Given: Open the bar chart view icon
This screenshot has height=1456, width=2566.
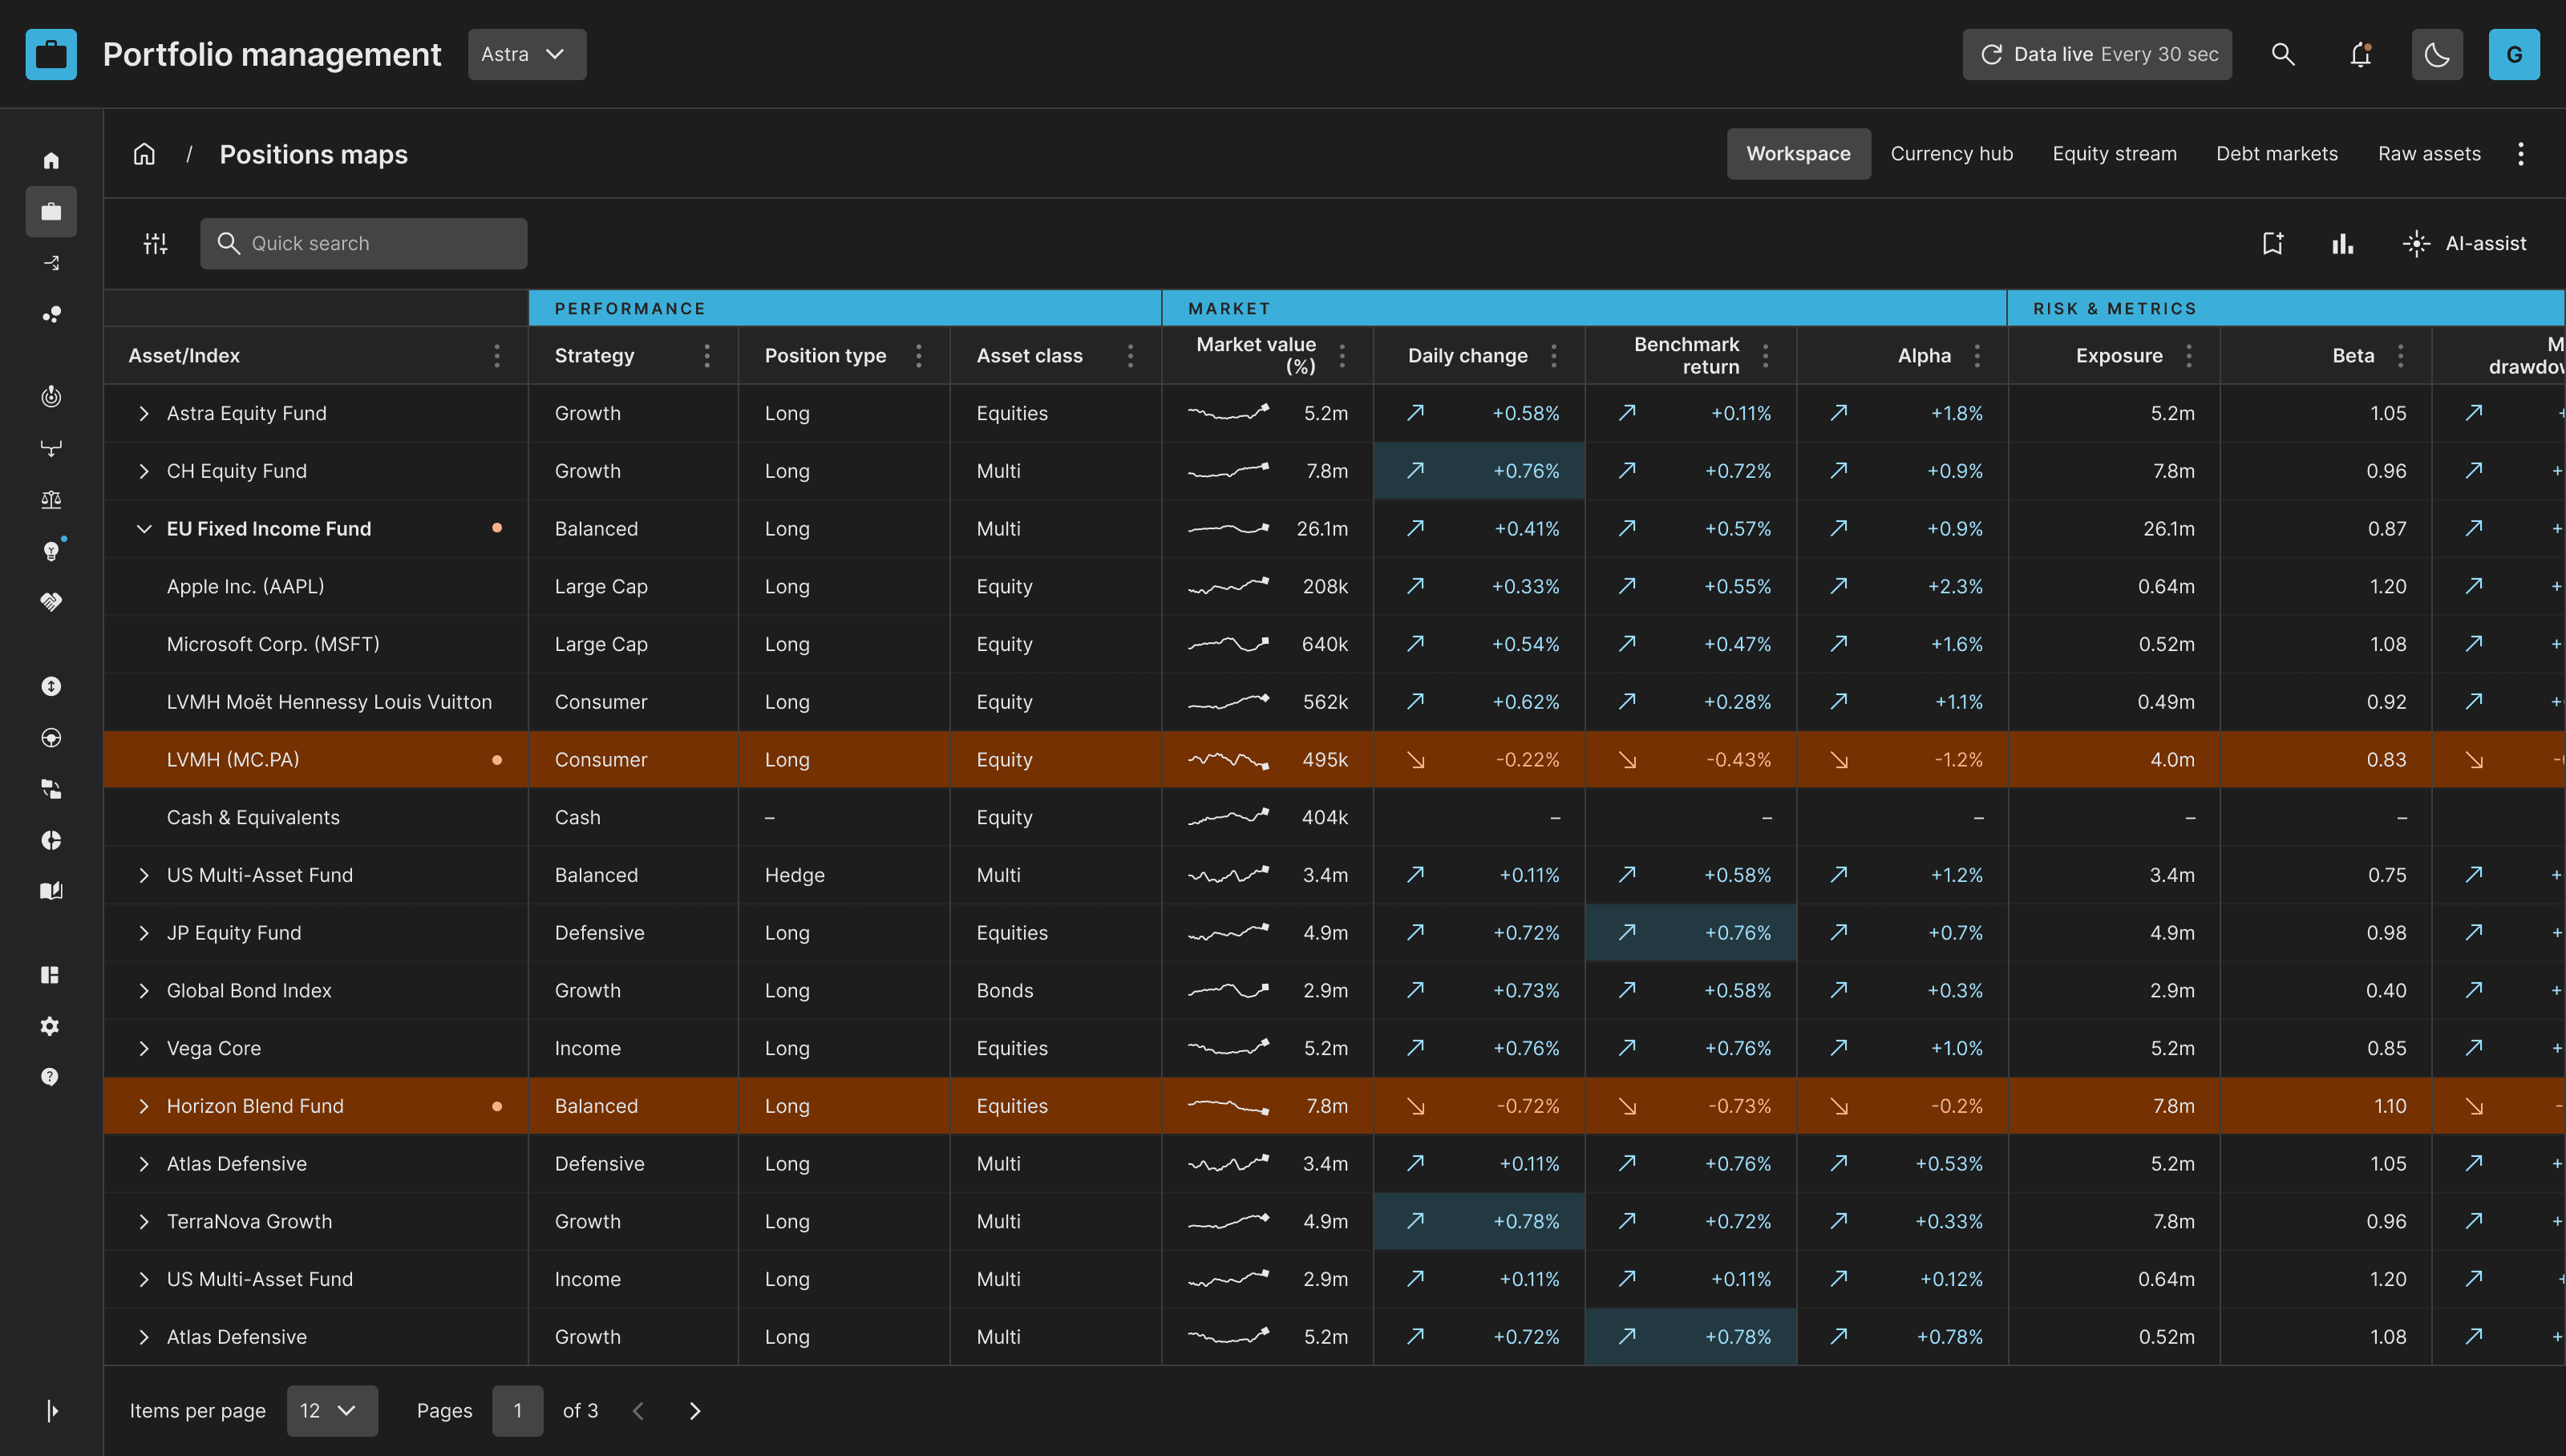Looking at the screenshot, I should pyautogui.click(x=2342, y=243).
